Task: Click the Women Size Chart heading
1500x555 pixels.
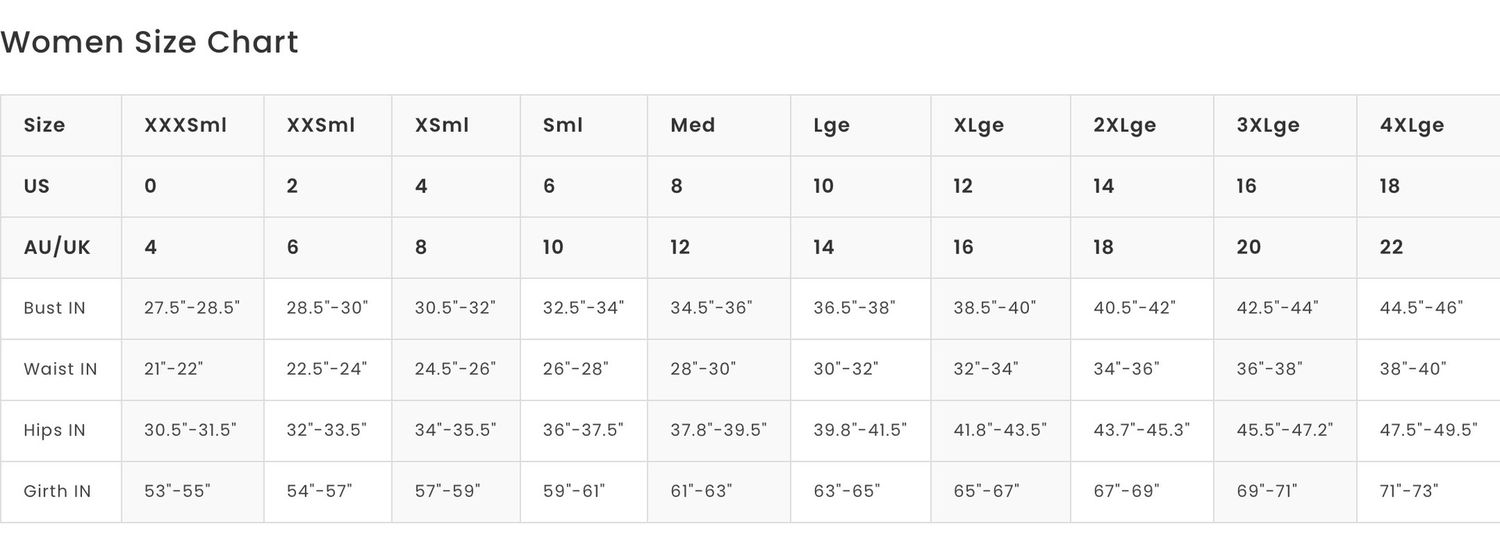Action: (149, 42)
